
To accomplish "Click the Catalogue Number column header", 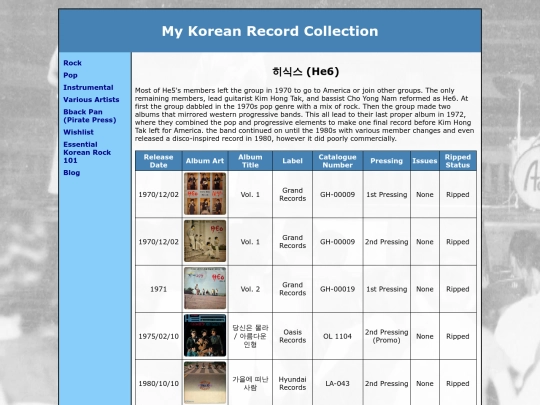I will click(338, 161).
